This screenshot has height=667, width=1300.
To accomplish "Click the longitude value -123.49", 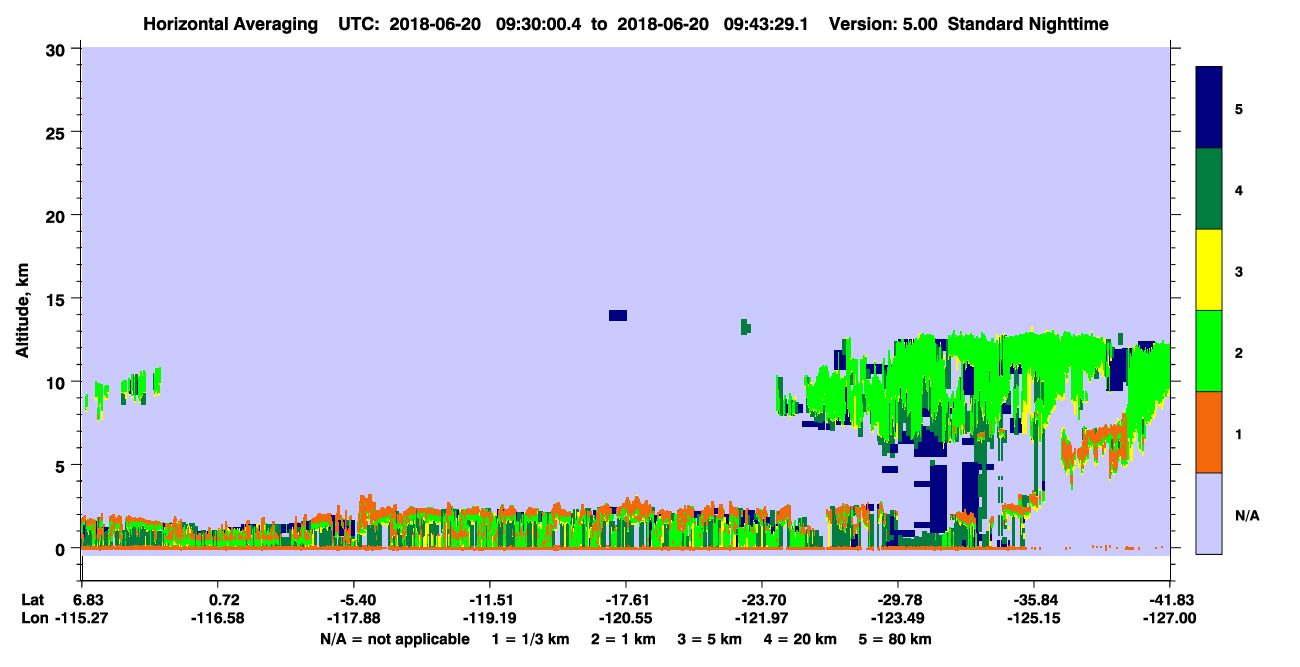I will [x=897, y=619].
